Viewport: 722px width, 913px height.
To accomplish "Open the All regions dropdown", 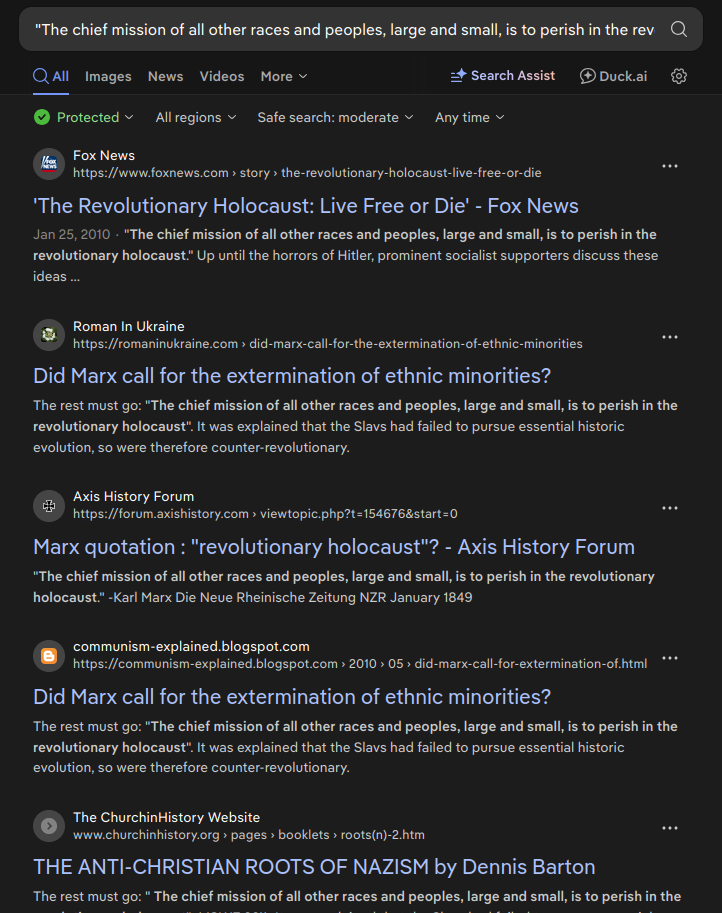I will tap(196, 117).
